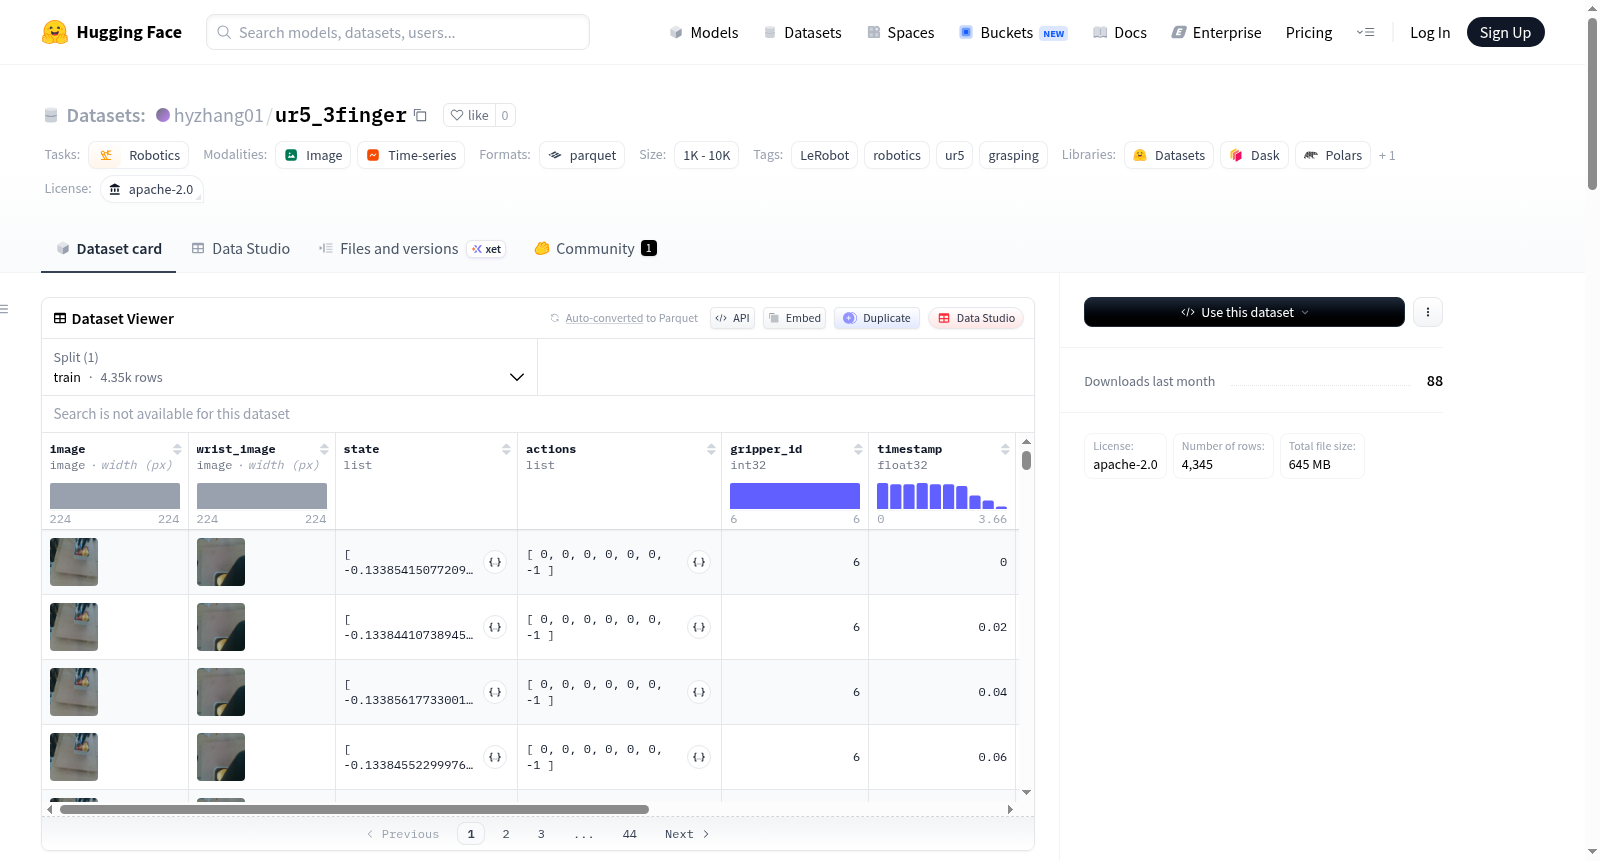Select the apache-2.0 license tag
The image size is (1600, 861).
(x=152, y=189)
